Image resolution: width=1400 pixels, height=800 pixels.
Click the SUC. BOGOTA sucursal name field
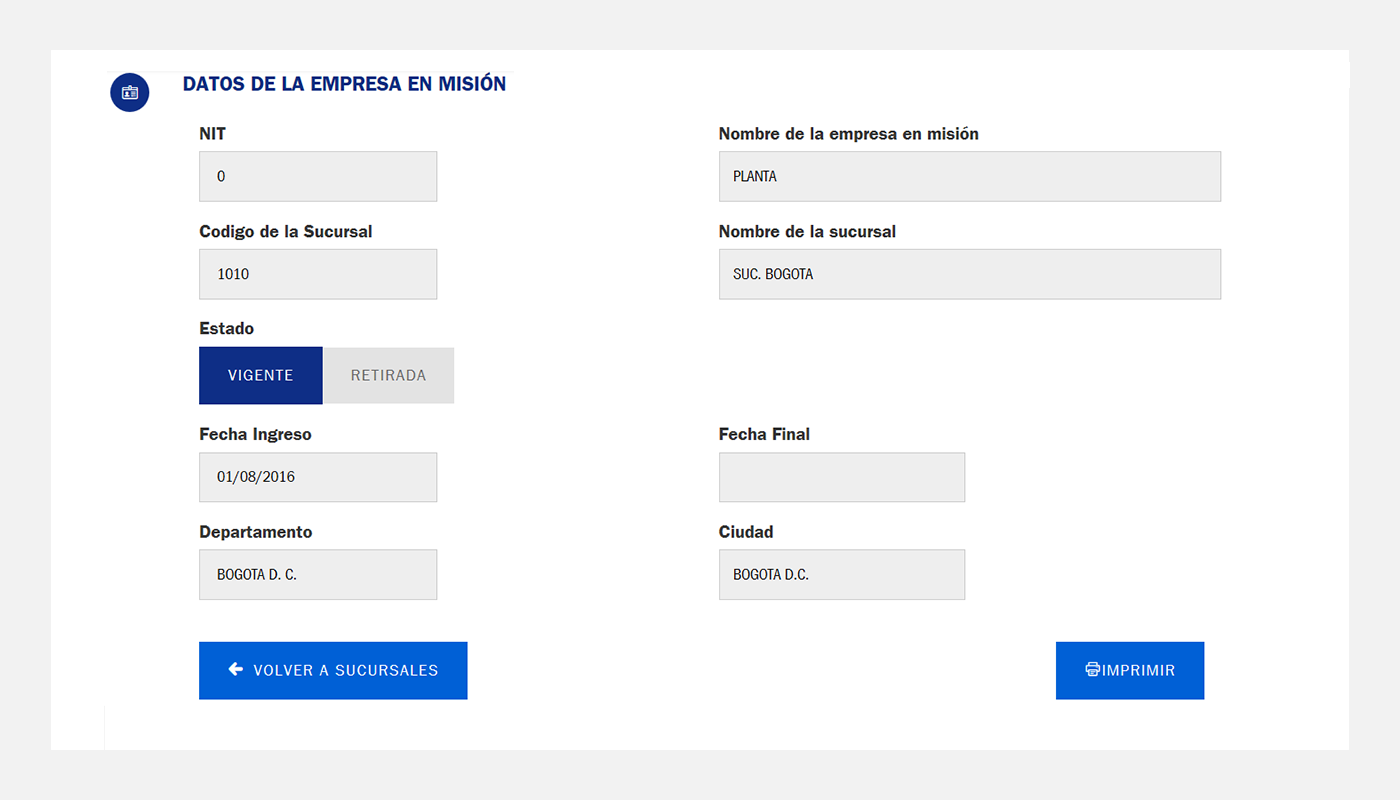pos(970,274)
